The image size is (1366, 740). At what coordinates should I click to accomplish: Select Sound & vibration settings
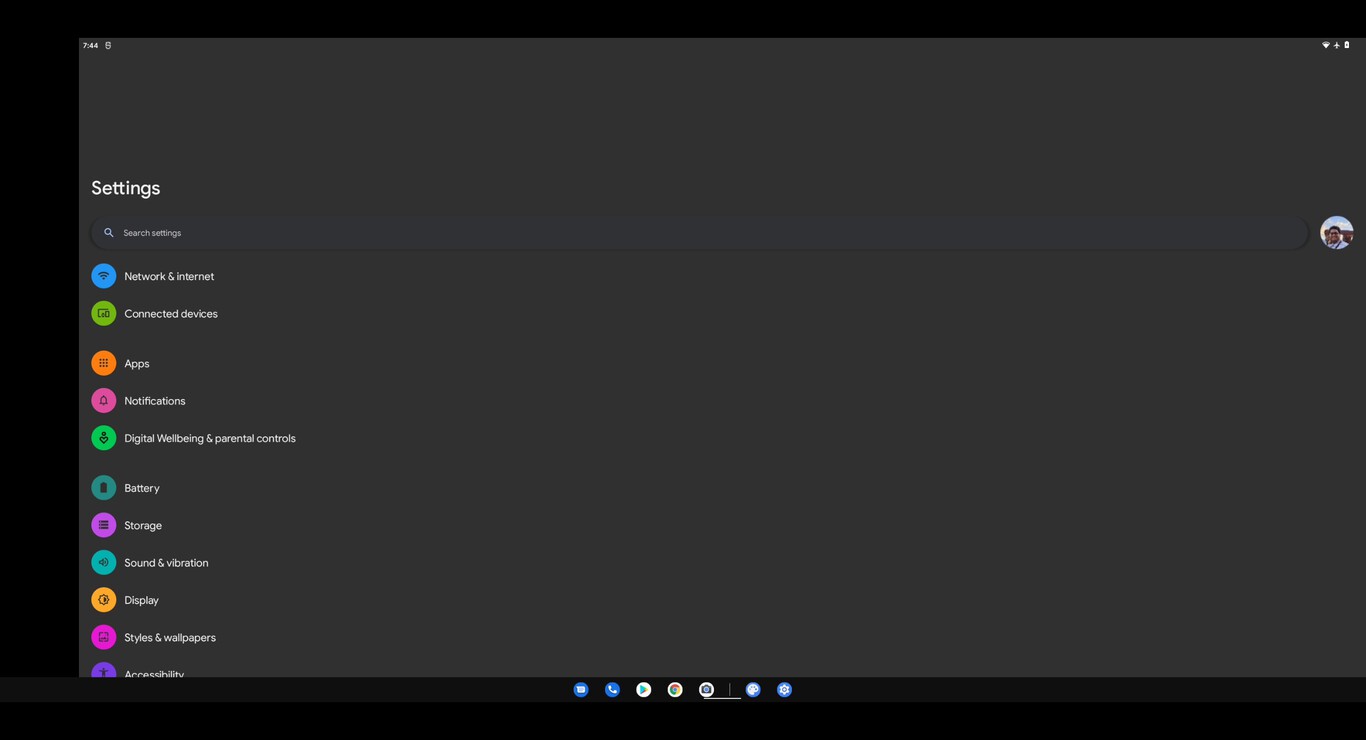tap(166, 562)
